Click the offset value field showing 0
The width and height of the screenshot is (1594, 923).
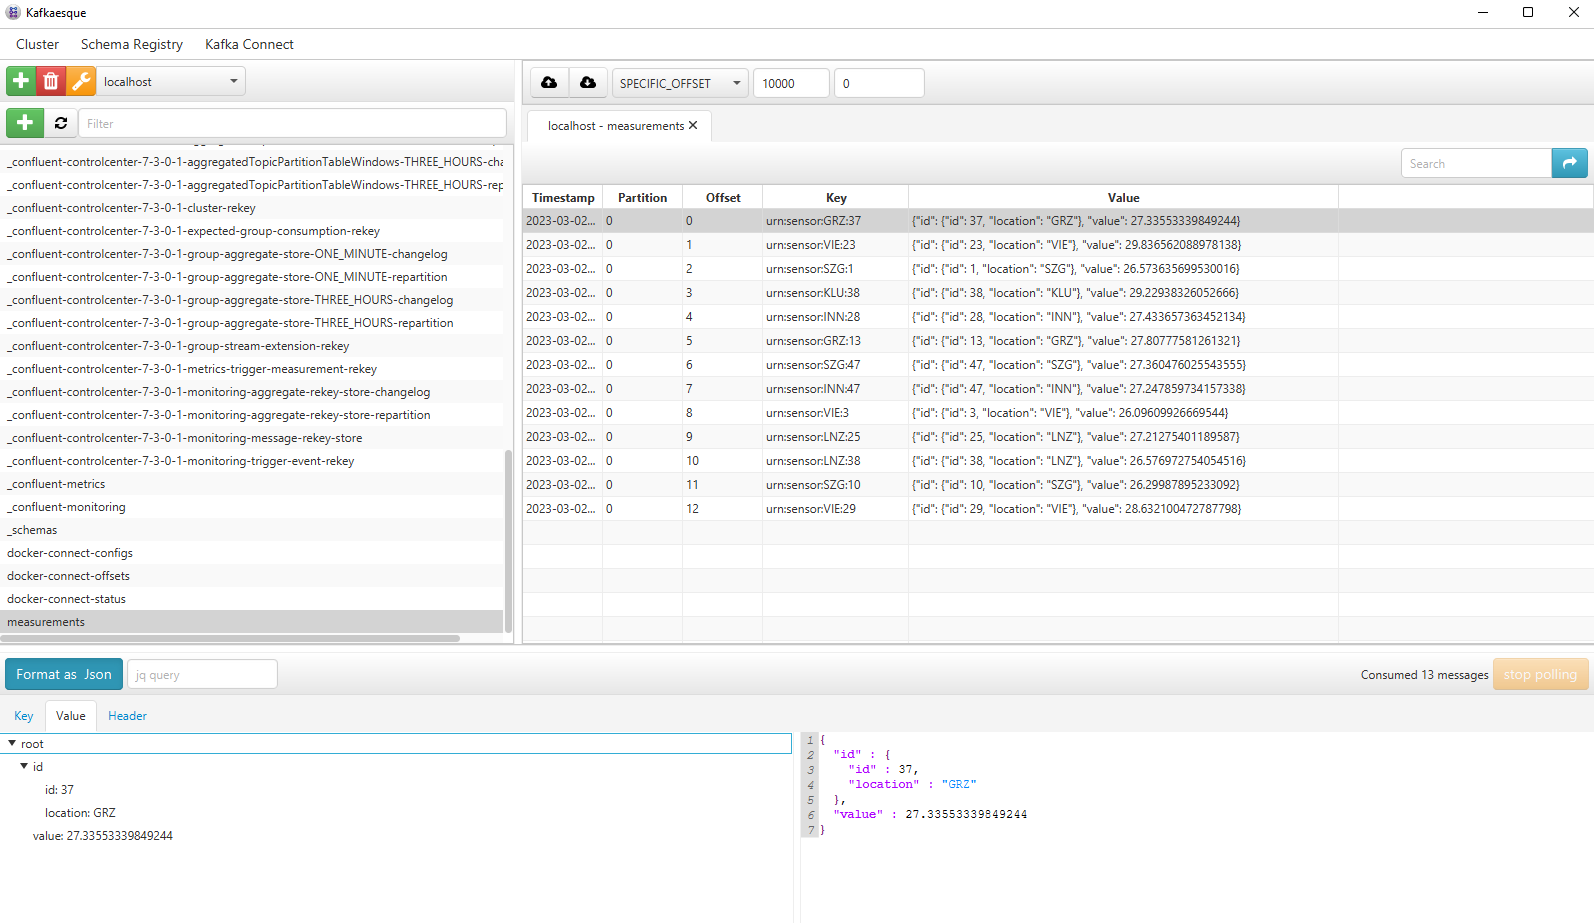click(x=879, y=83)
